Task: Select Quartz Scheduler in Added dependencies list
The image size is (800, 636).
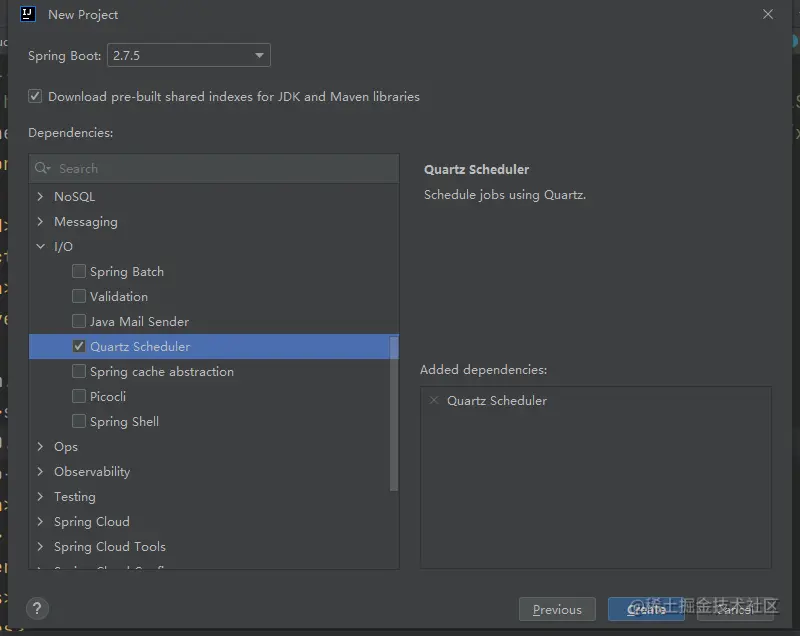Action: click(496, 400)
